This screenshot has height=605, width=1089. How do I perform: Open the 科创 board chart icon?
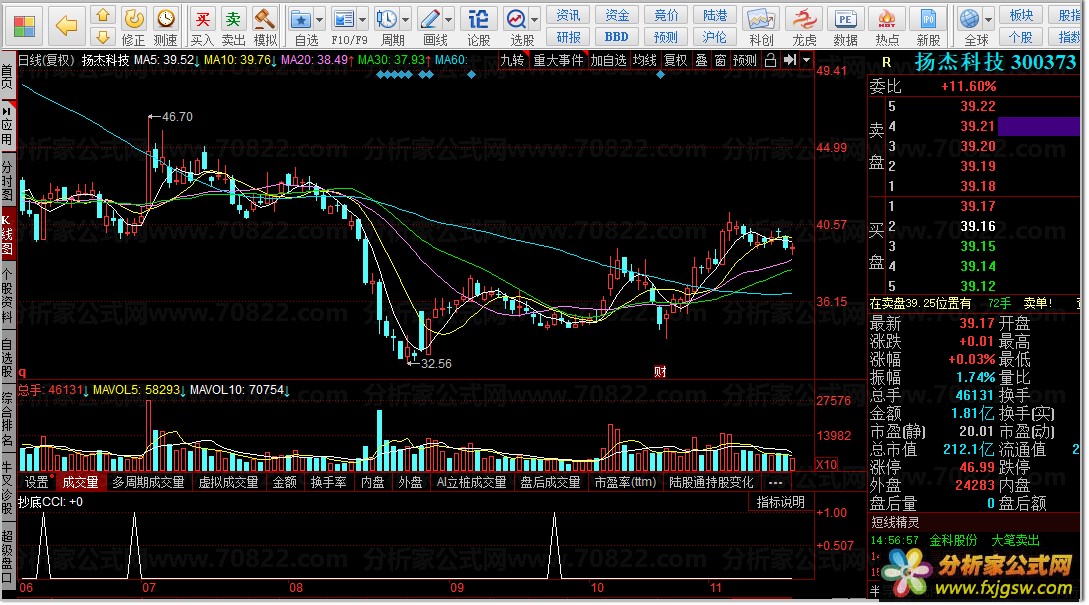pyautogui.click(x=760, y=26)
